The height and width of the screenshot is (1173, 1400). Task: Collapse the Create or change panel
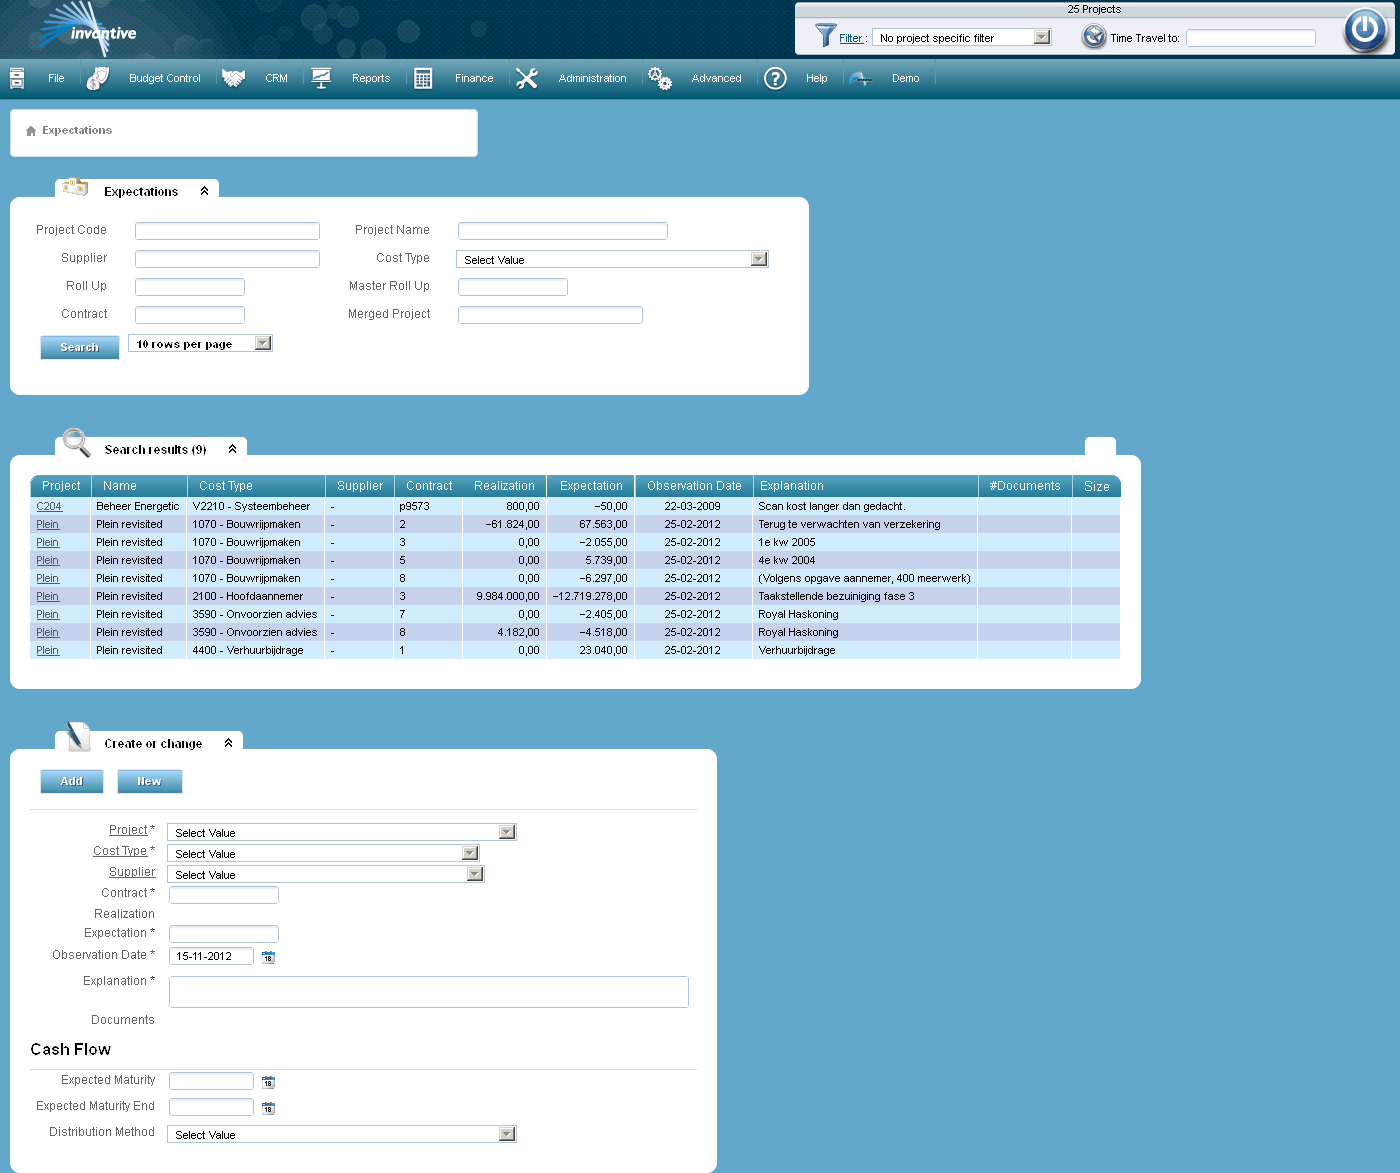[228, 743]
